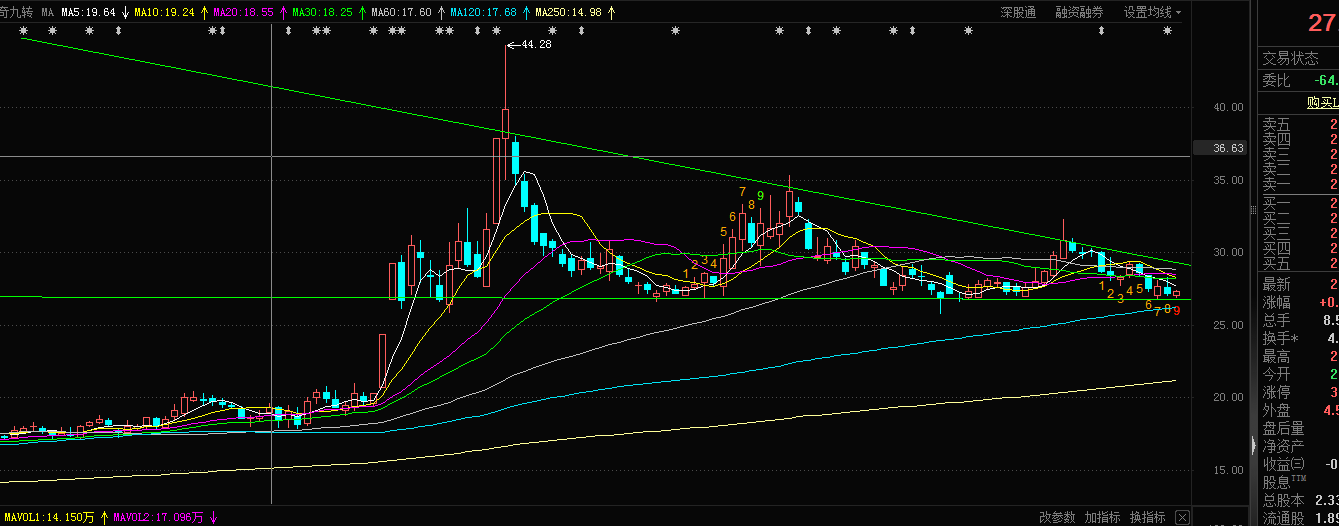Viewport: 1339px width, 526px height.
Task: Click the 奇九转 indicator name
Action: [17, 13]
